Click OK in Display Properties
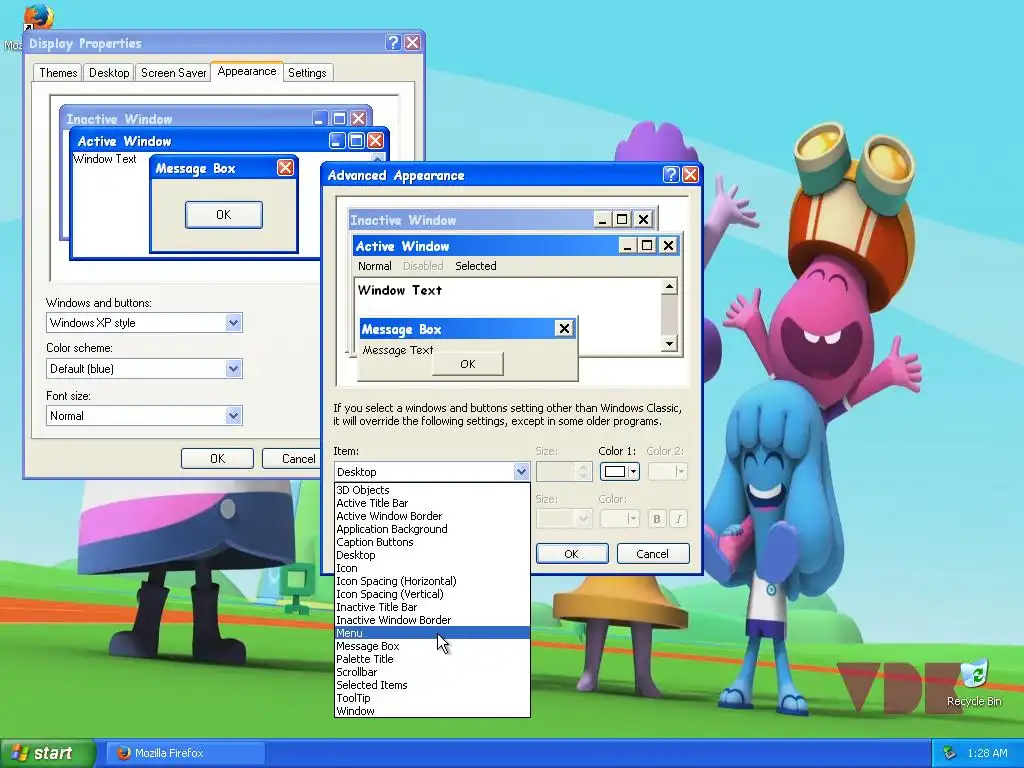Viewport: 1024px width, 768px height. 217,458
